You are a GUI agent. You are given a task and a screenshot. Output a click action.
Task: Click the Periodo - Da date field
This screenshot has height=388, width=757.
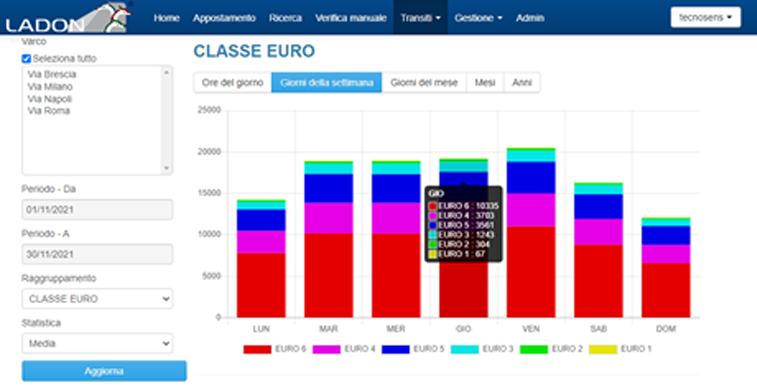coord(97,210)
